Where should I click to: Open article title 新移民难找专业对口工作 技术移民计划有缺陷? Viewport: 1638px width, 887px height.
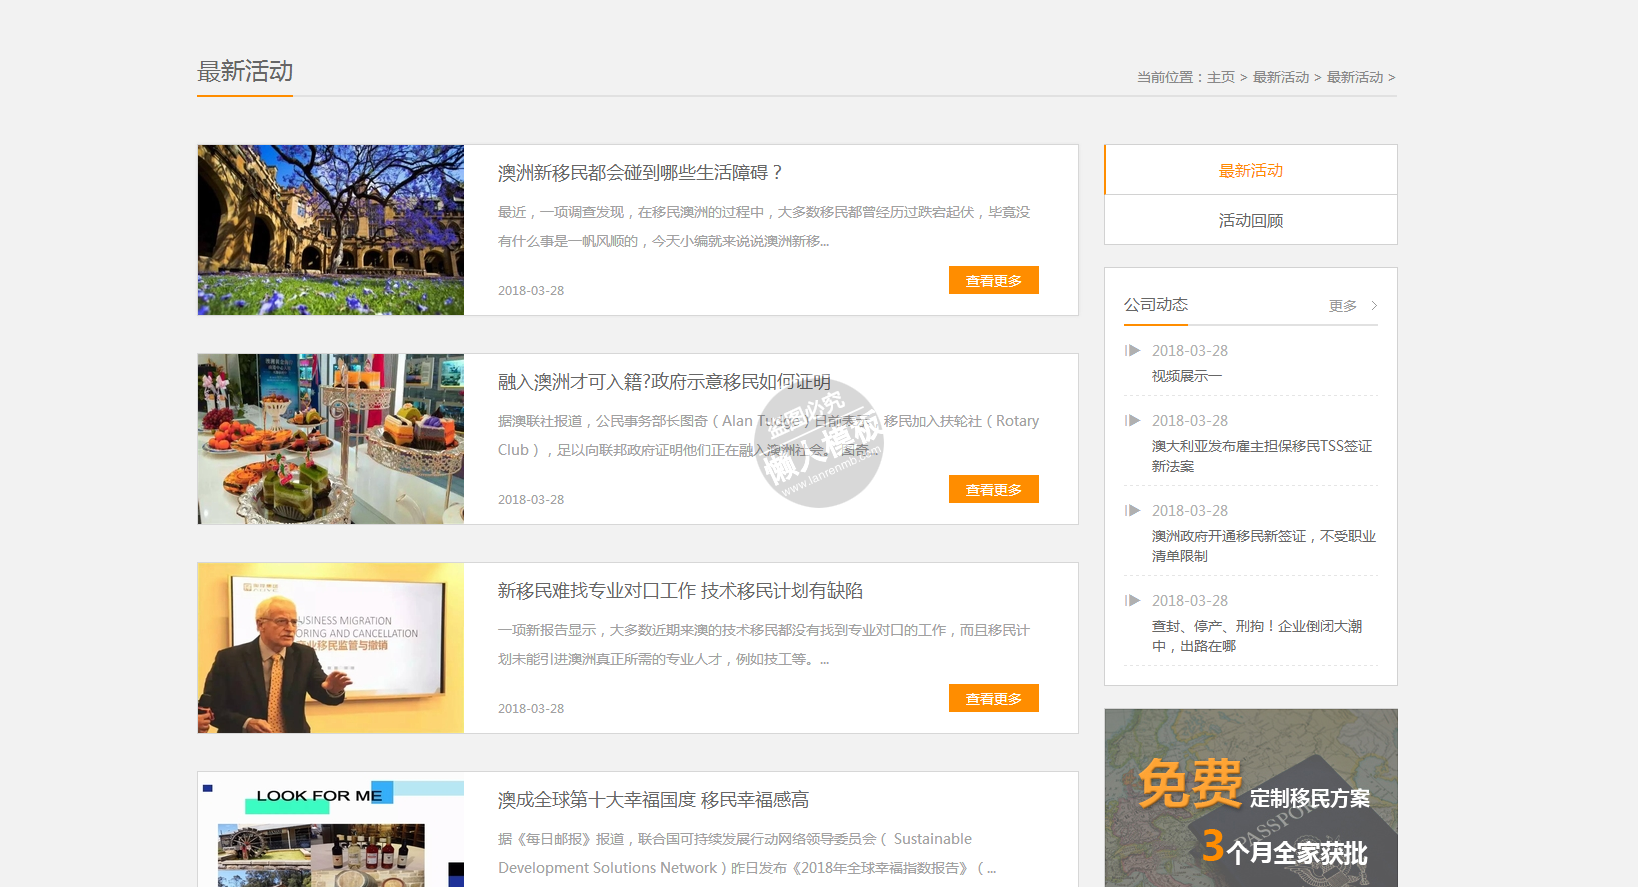[x=680, y=591]
